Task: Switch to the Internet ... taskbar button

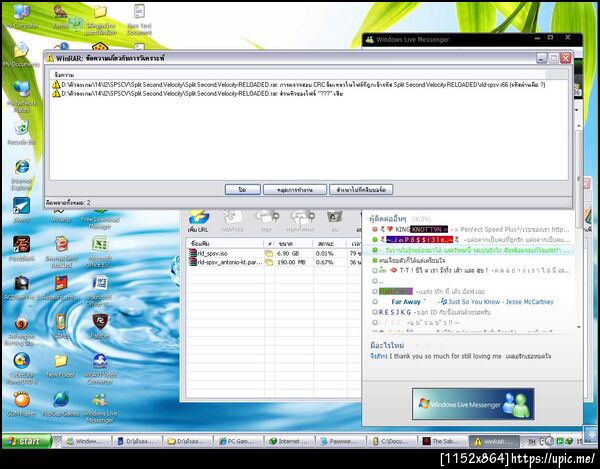Action: 290,441
